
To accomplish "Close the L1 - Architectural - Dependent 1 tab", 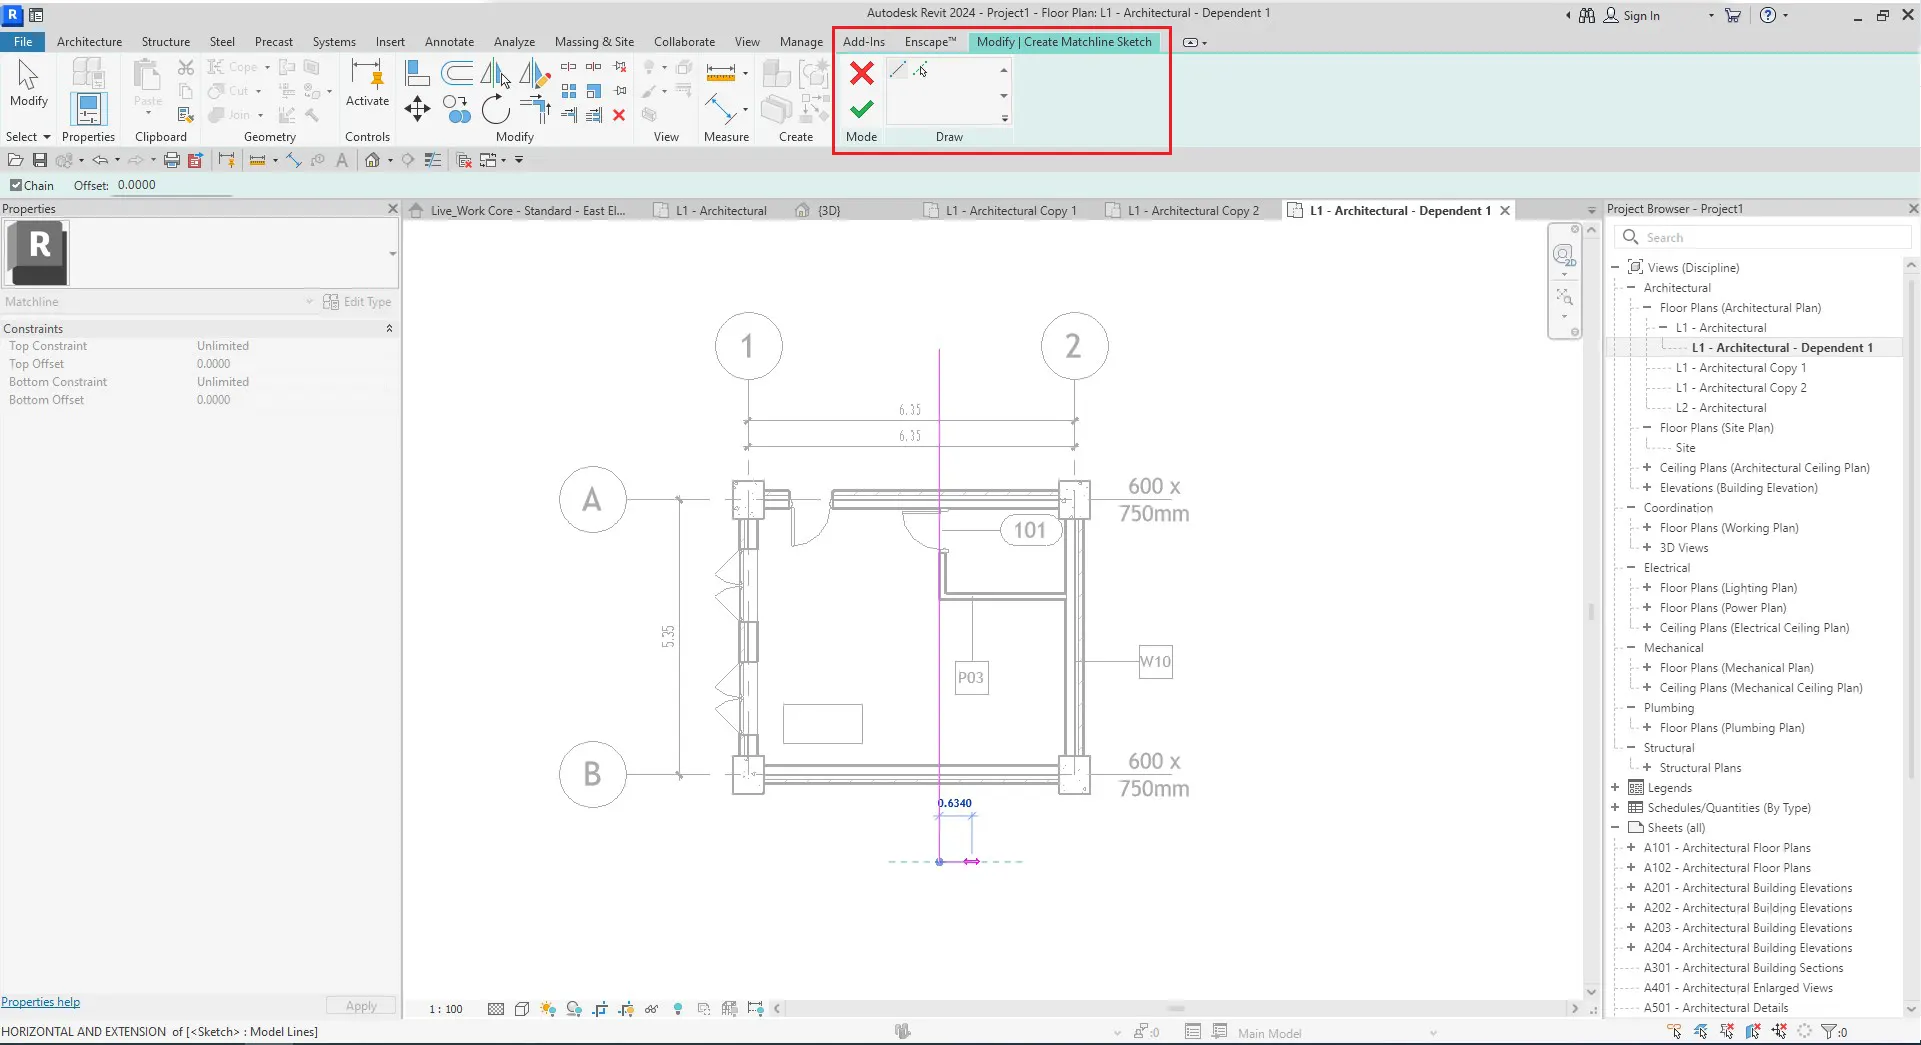I will tap(1505, 211).
